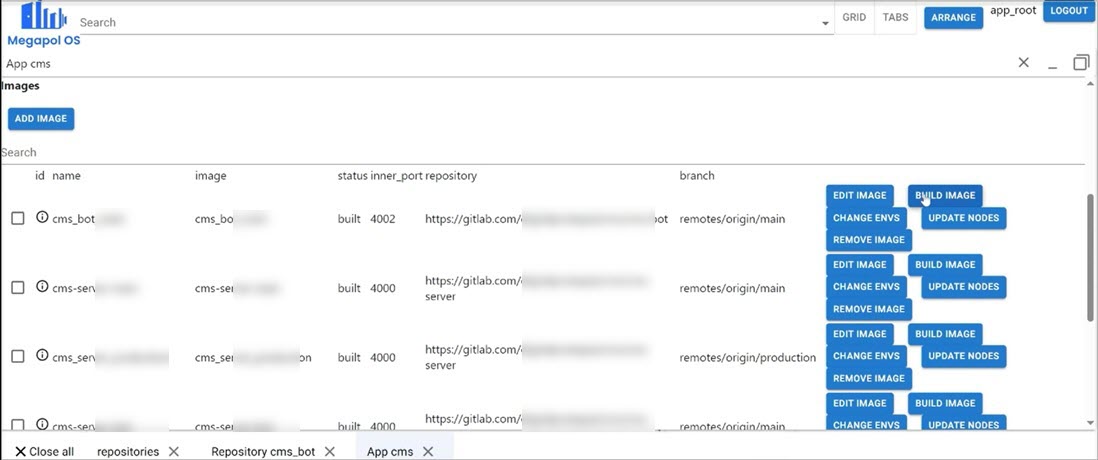Check the production branch row checkbox

pos(18,357)
